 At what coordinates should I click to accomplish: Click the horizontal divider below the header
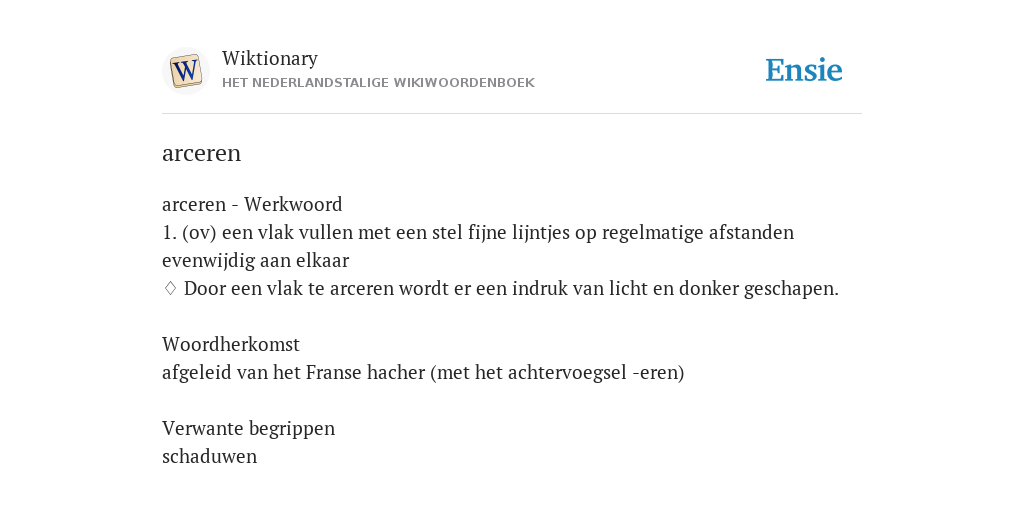tap(512, 114)
